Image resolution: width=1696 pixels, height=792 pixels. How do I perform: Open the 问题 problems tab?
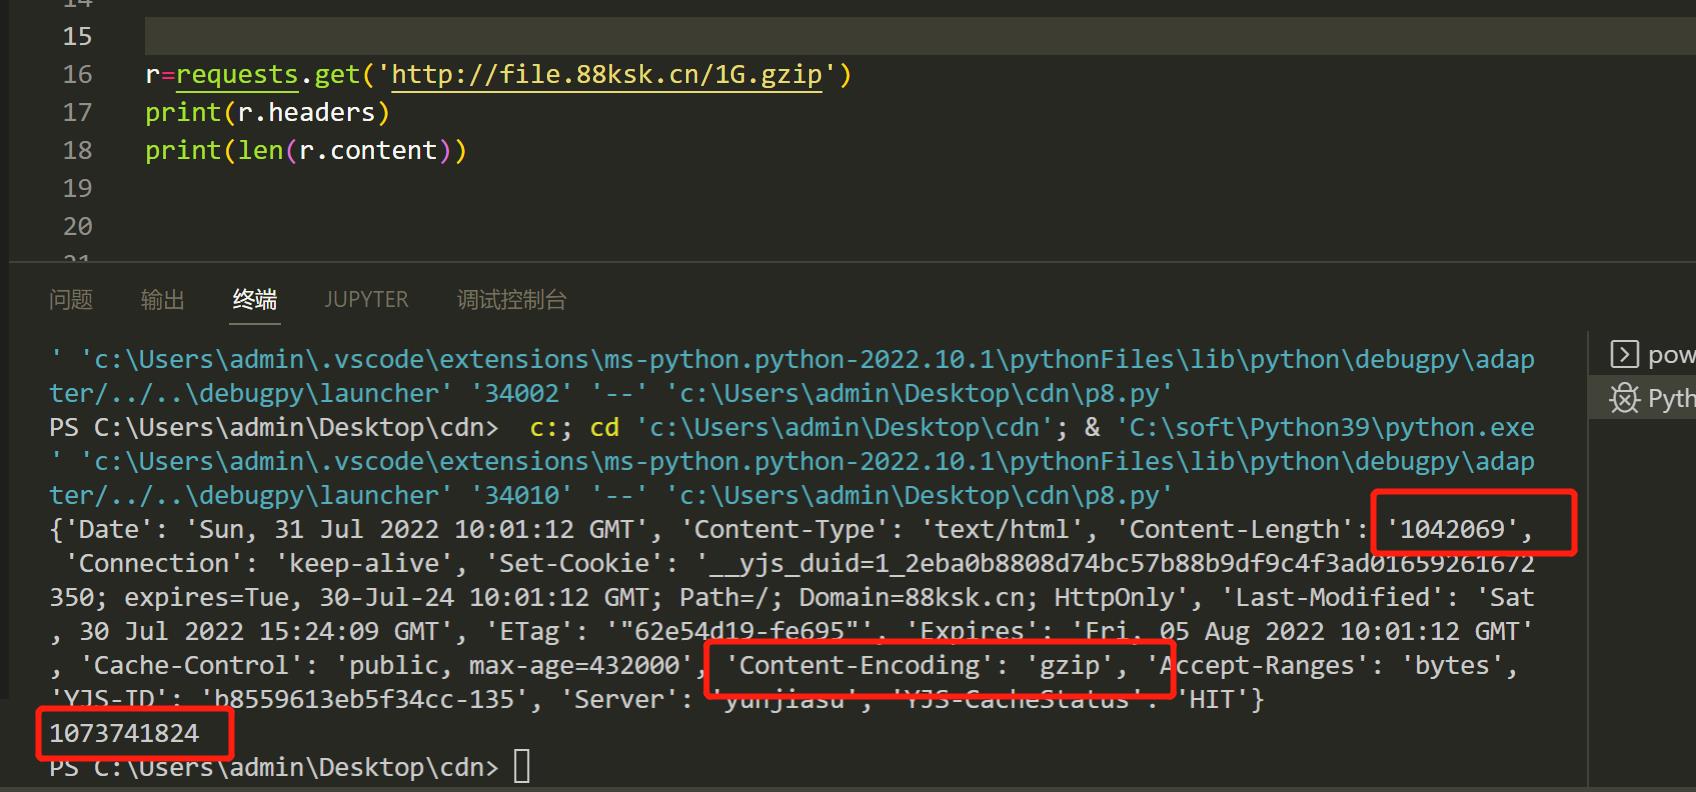coord(71,299)
